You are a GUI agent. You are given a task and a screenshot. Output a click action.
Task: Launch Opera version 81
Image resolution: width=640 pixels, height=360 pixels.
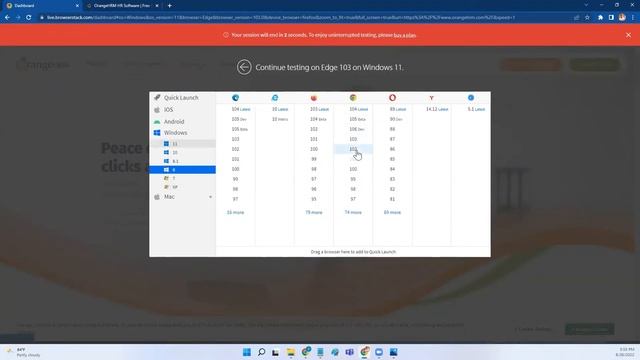coord(392,199)
